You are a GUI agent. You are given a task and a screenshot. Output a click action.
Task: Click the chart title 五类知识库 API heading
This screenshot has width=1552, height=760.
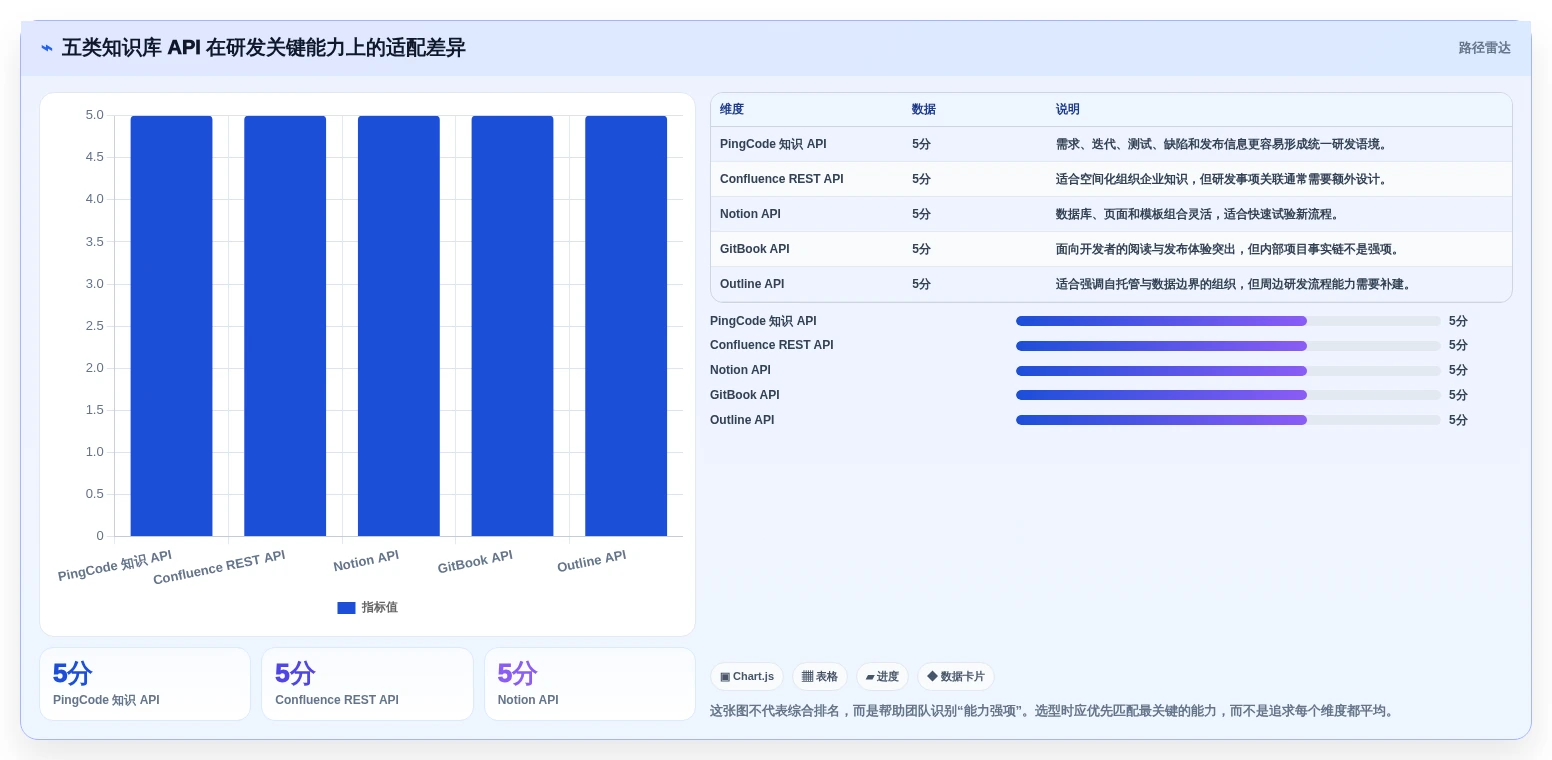[264, 48]
